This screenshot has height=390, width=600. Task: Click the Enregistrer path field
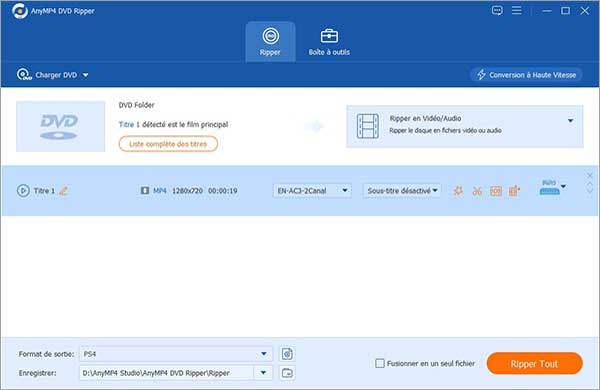(x=166, y=373)
